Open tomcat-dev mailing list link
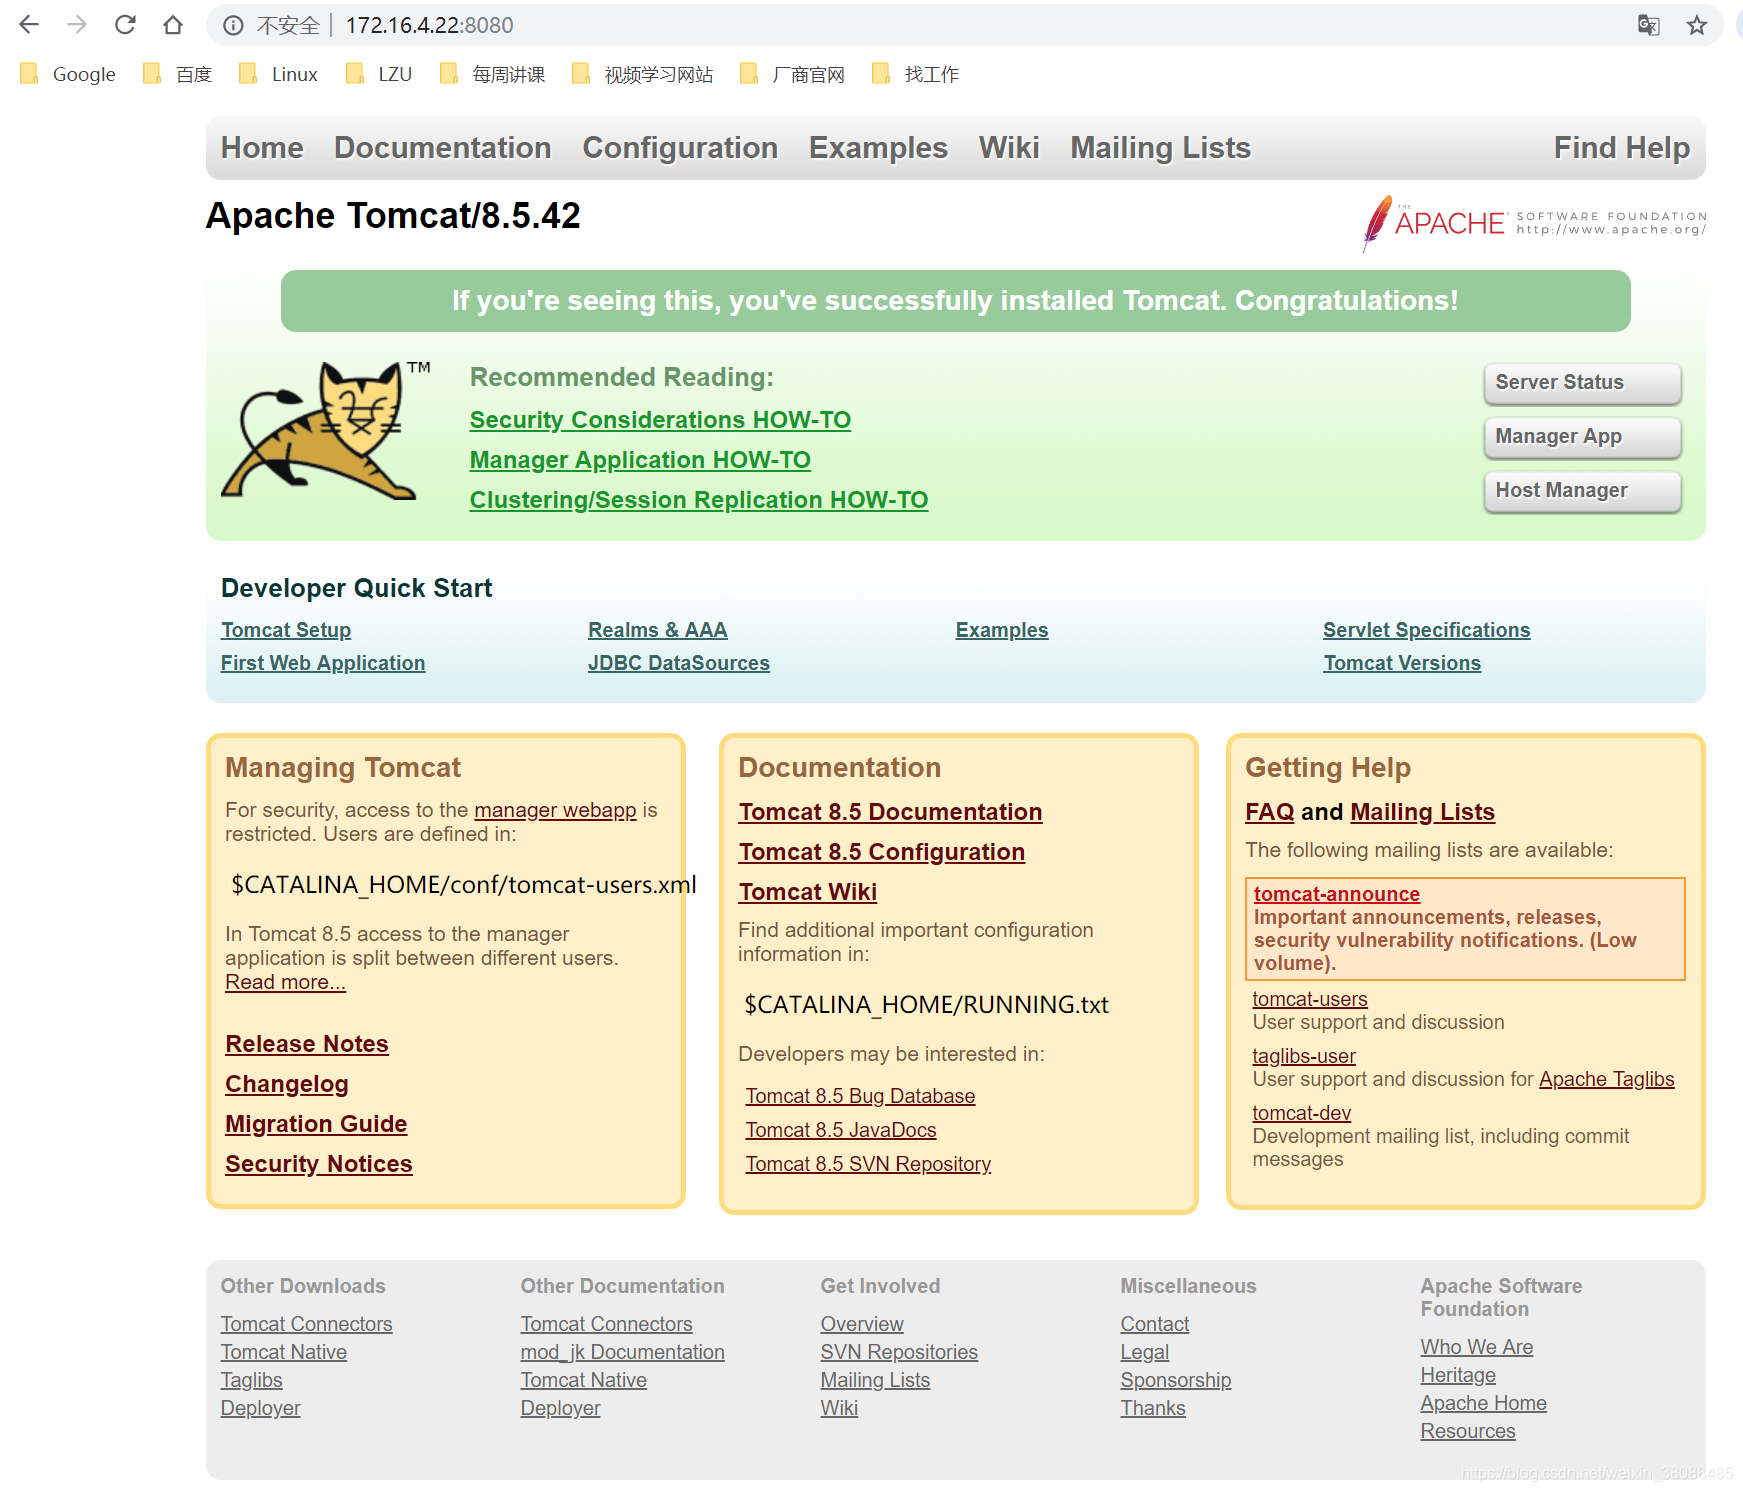This screenshot has width=1743, height=1492. tap(1302, 1113)
